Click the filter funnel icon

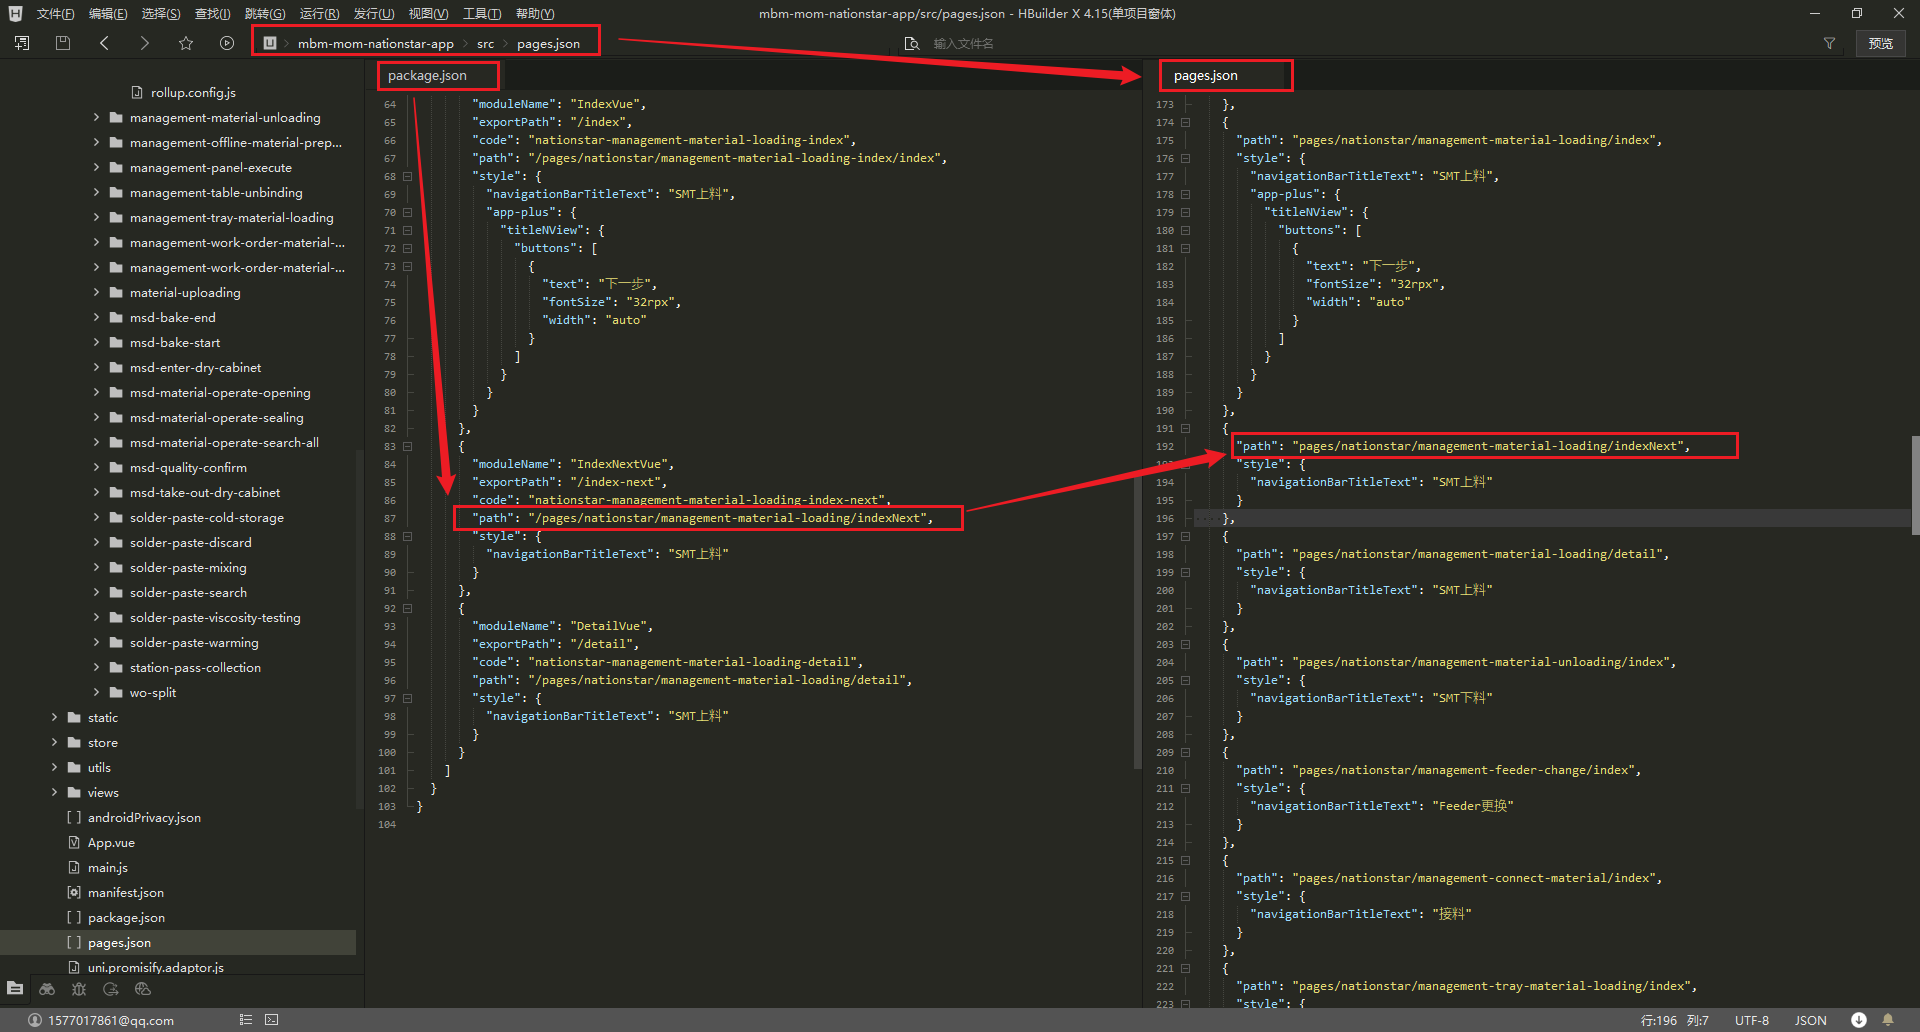point(1829,43)
